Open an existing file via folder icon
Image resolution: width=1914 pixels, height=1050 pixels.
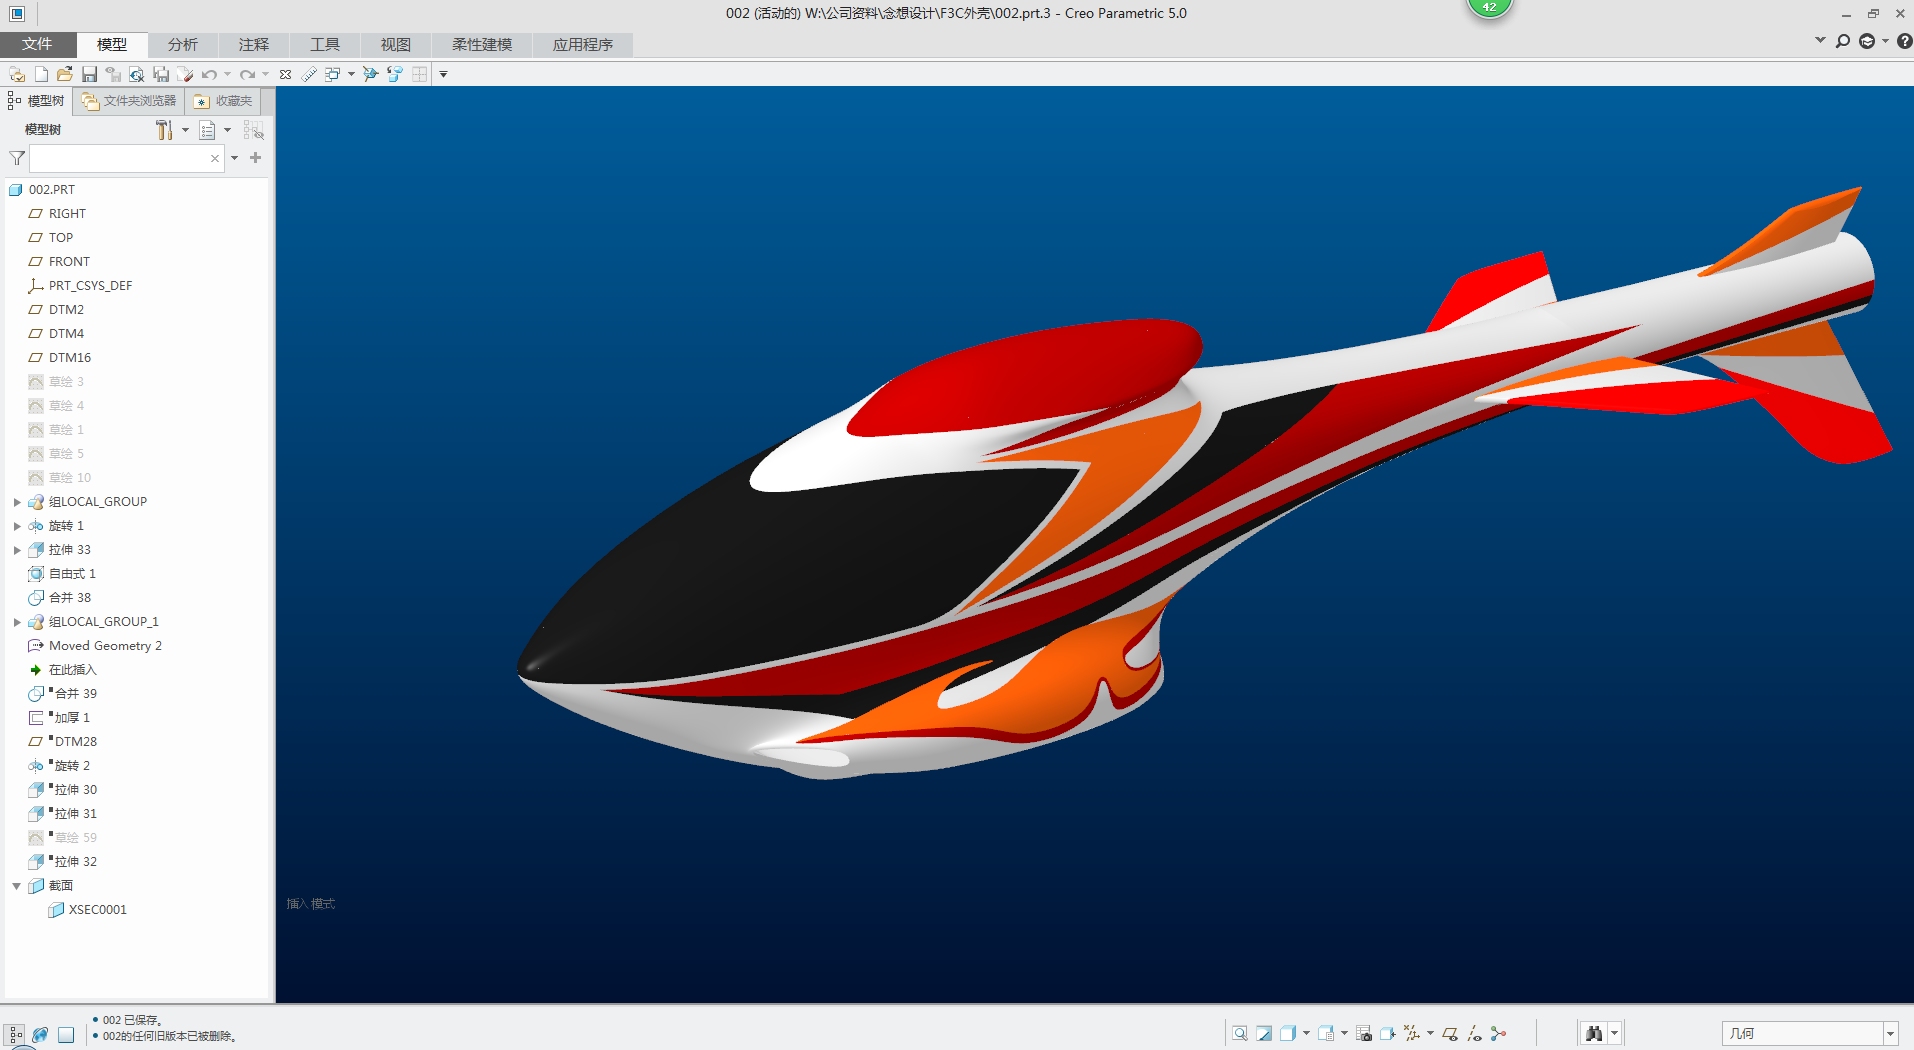65,74
